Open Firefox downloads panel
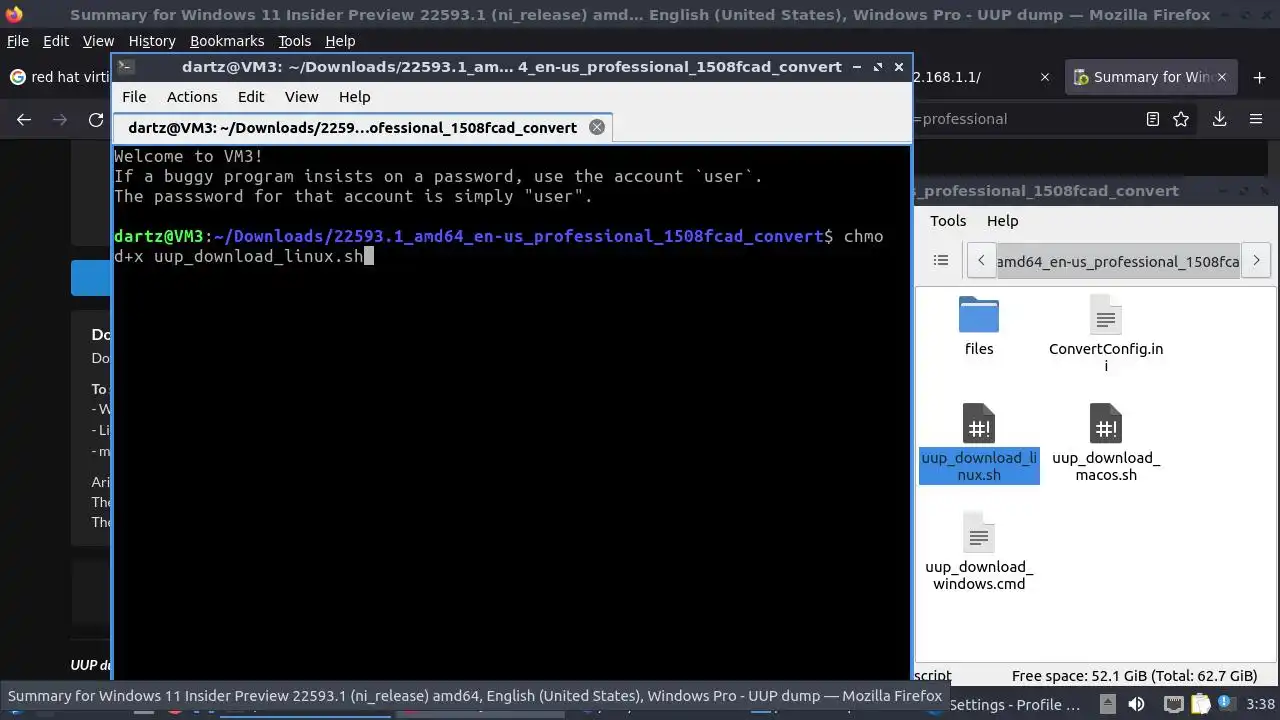 [x=1220, y=119]
